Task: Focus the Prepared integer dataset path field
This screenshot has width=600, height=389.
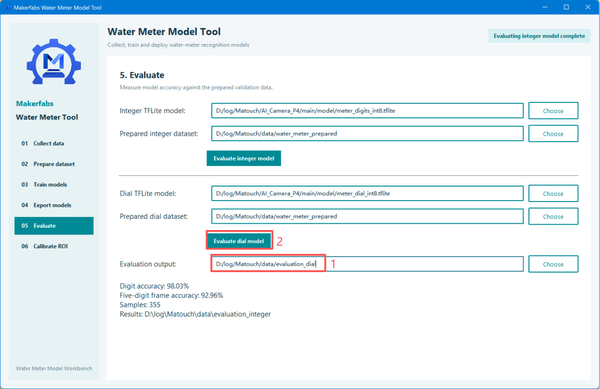Action: 367,133
